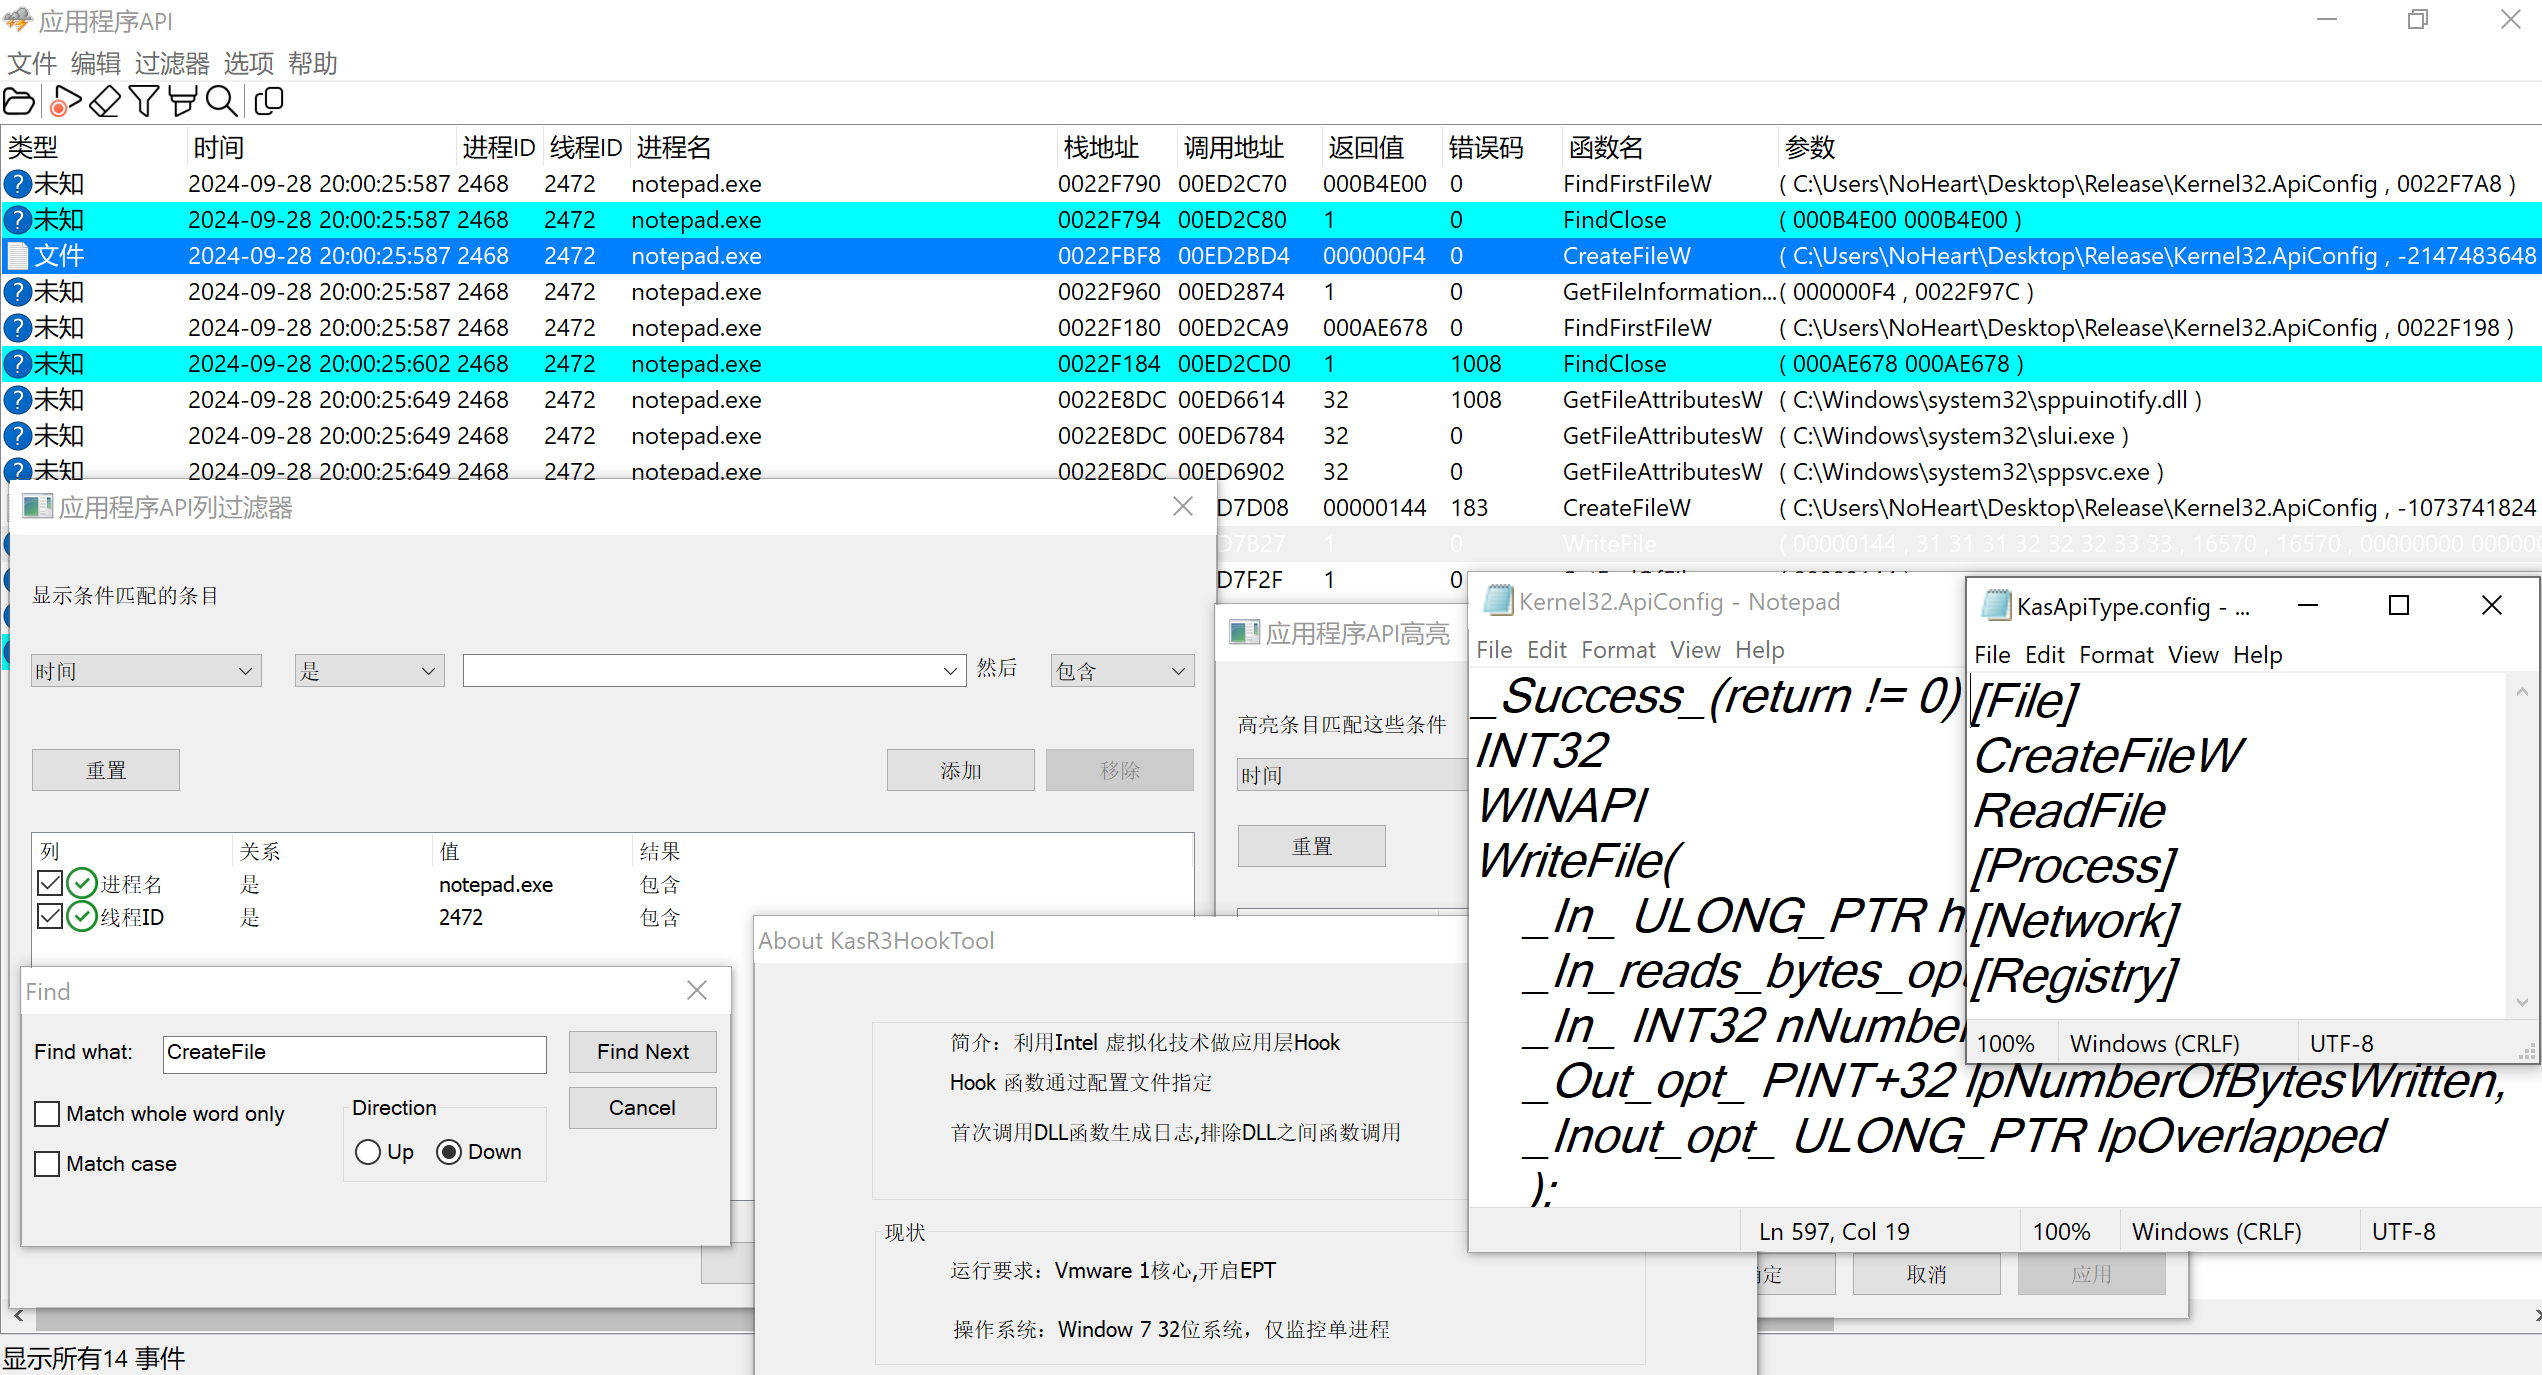The height and width of the screenshot is (1375, 2542).
Task: Click the open folder toolbar icon
Action: tap(19, 101)
